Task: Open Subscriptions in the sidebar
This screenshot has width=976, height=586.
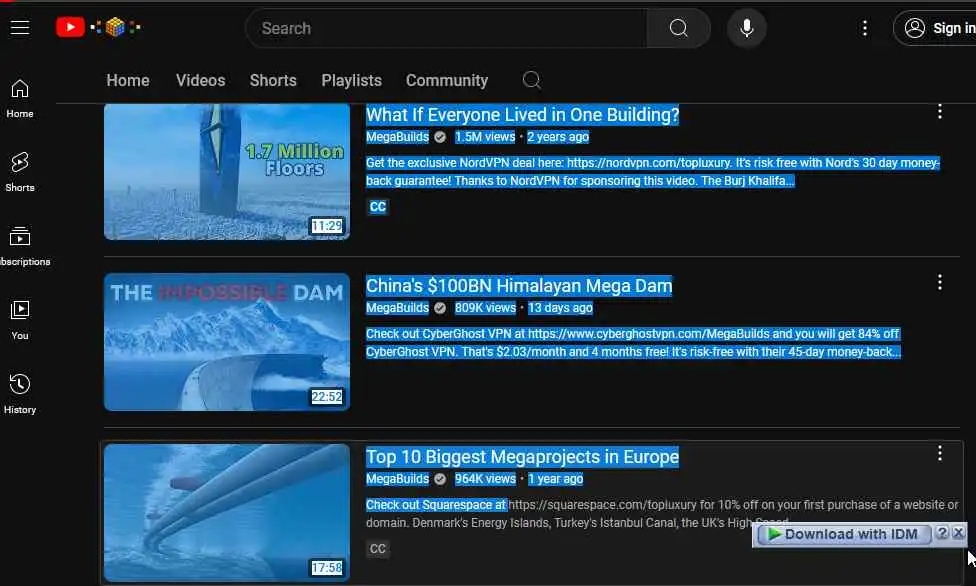Action: tap(22, 247)
